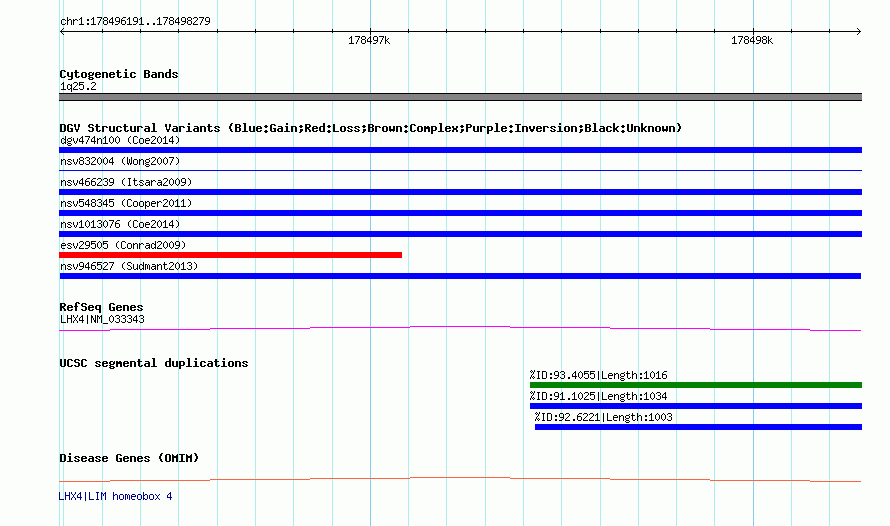
Task: Click the Disease Genes (OMIM) heading
Action: tap(129, 458)
